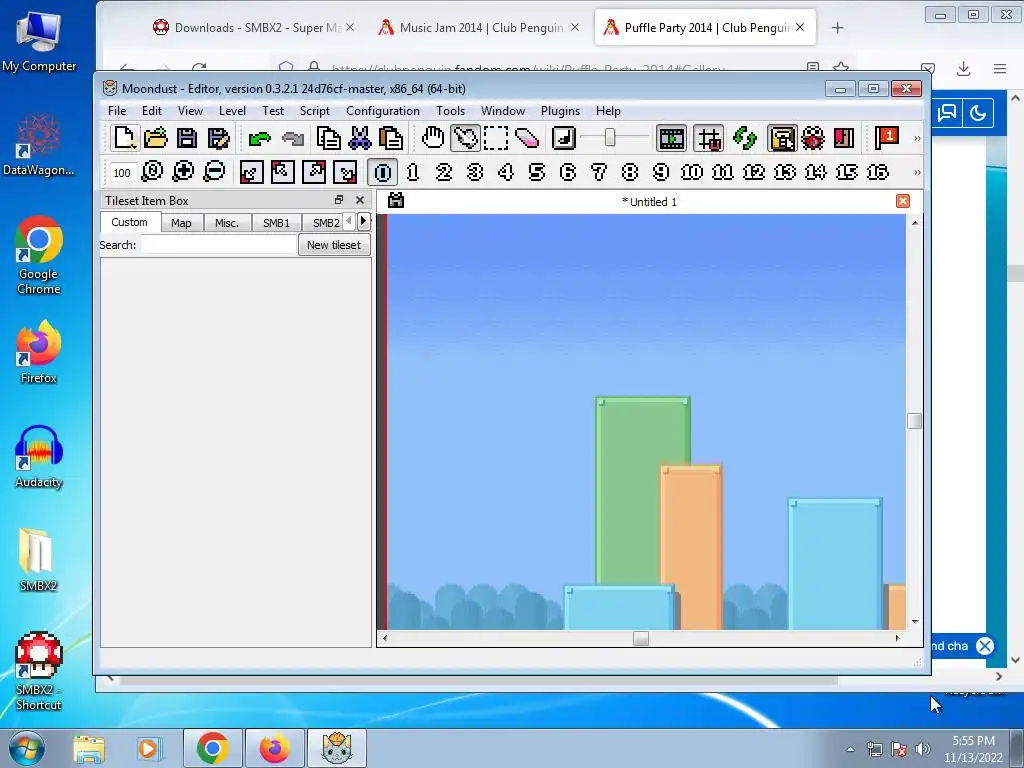Switch to section 16

[x=878, y=172]
